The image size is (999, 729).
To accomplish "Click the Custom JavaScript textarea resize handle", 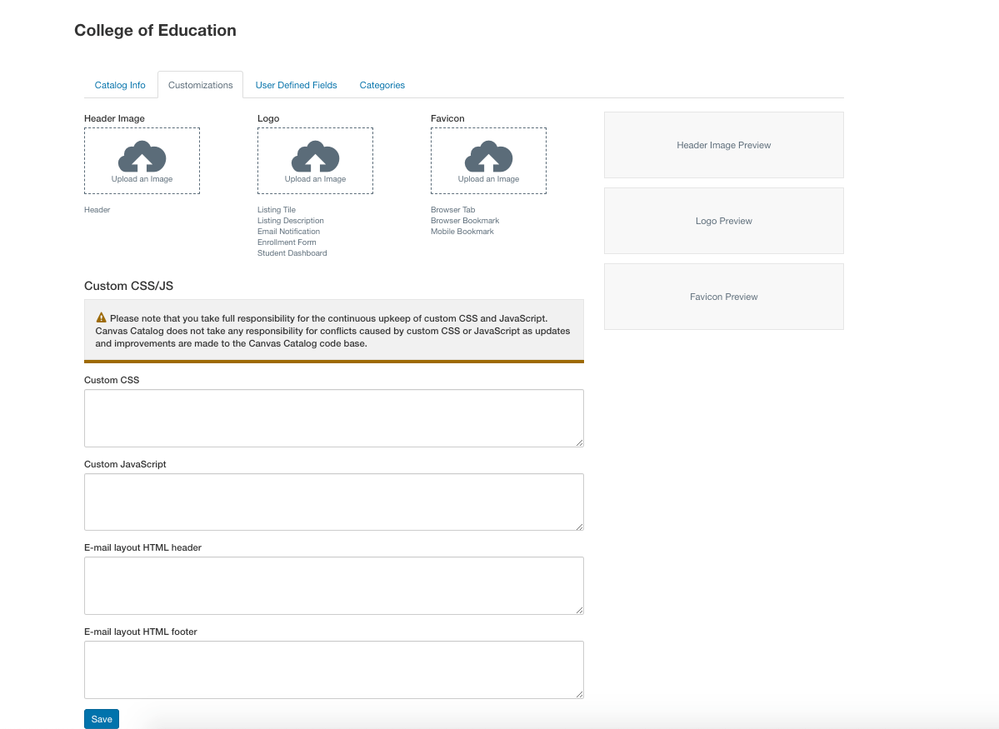I will 578,525.
